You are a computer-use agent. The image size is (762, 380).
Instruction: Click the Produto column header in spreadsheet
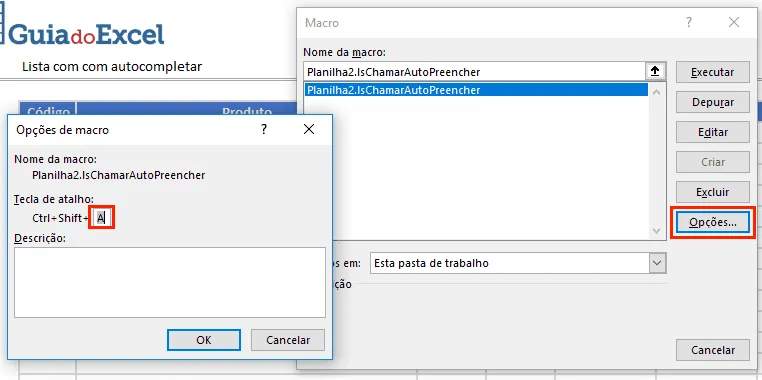click(247, 110)
